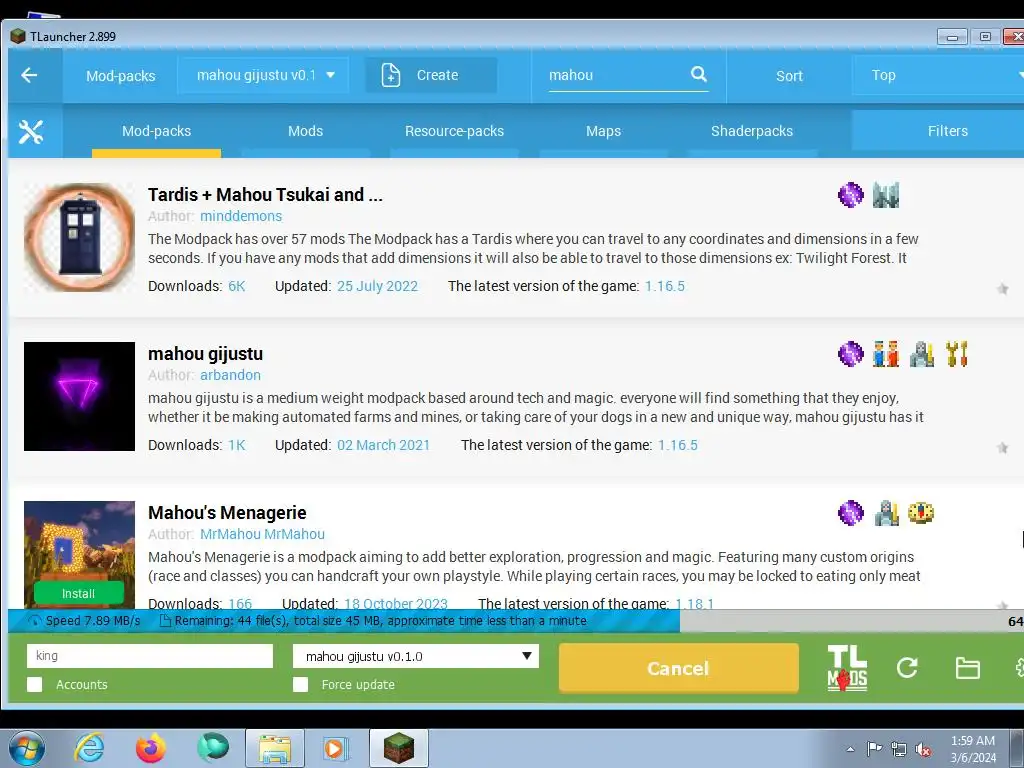Click game version 1.16.5 on Tardis row
Image resolution: width=1024 pixels, height=768 pixels.
tap(664, 286)
